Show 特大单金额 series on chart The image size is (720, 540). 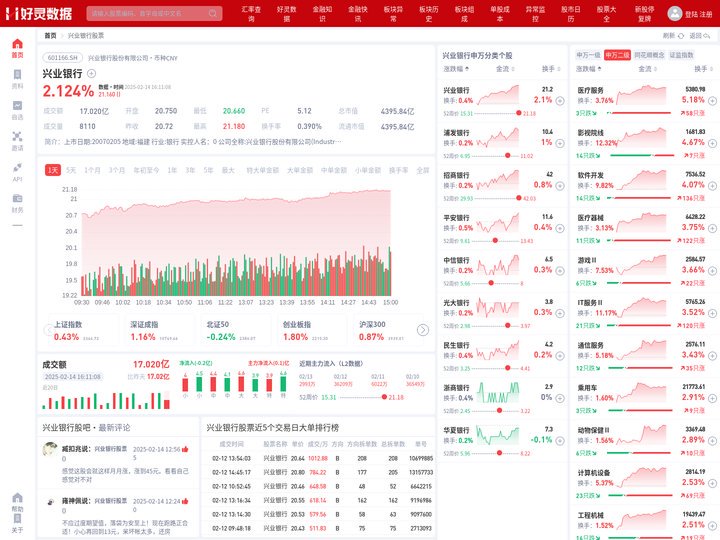click(x=263, y=170)
